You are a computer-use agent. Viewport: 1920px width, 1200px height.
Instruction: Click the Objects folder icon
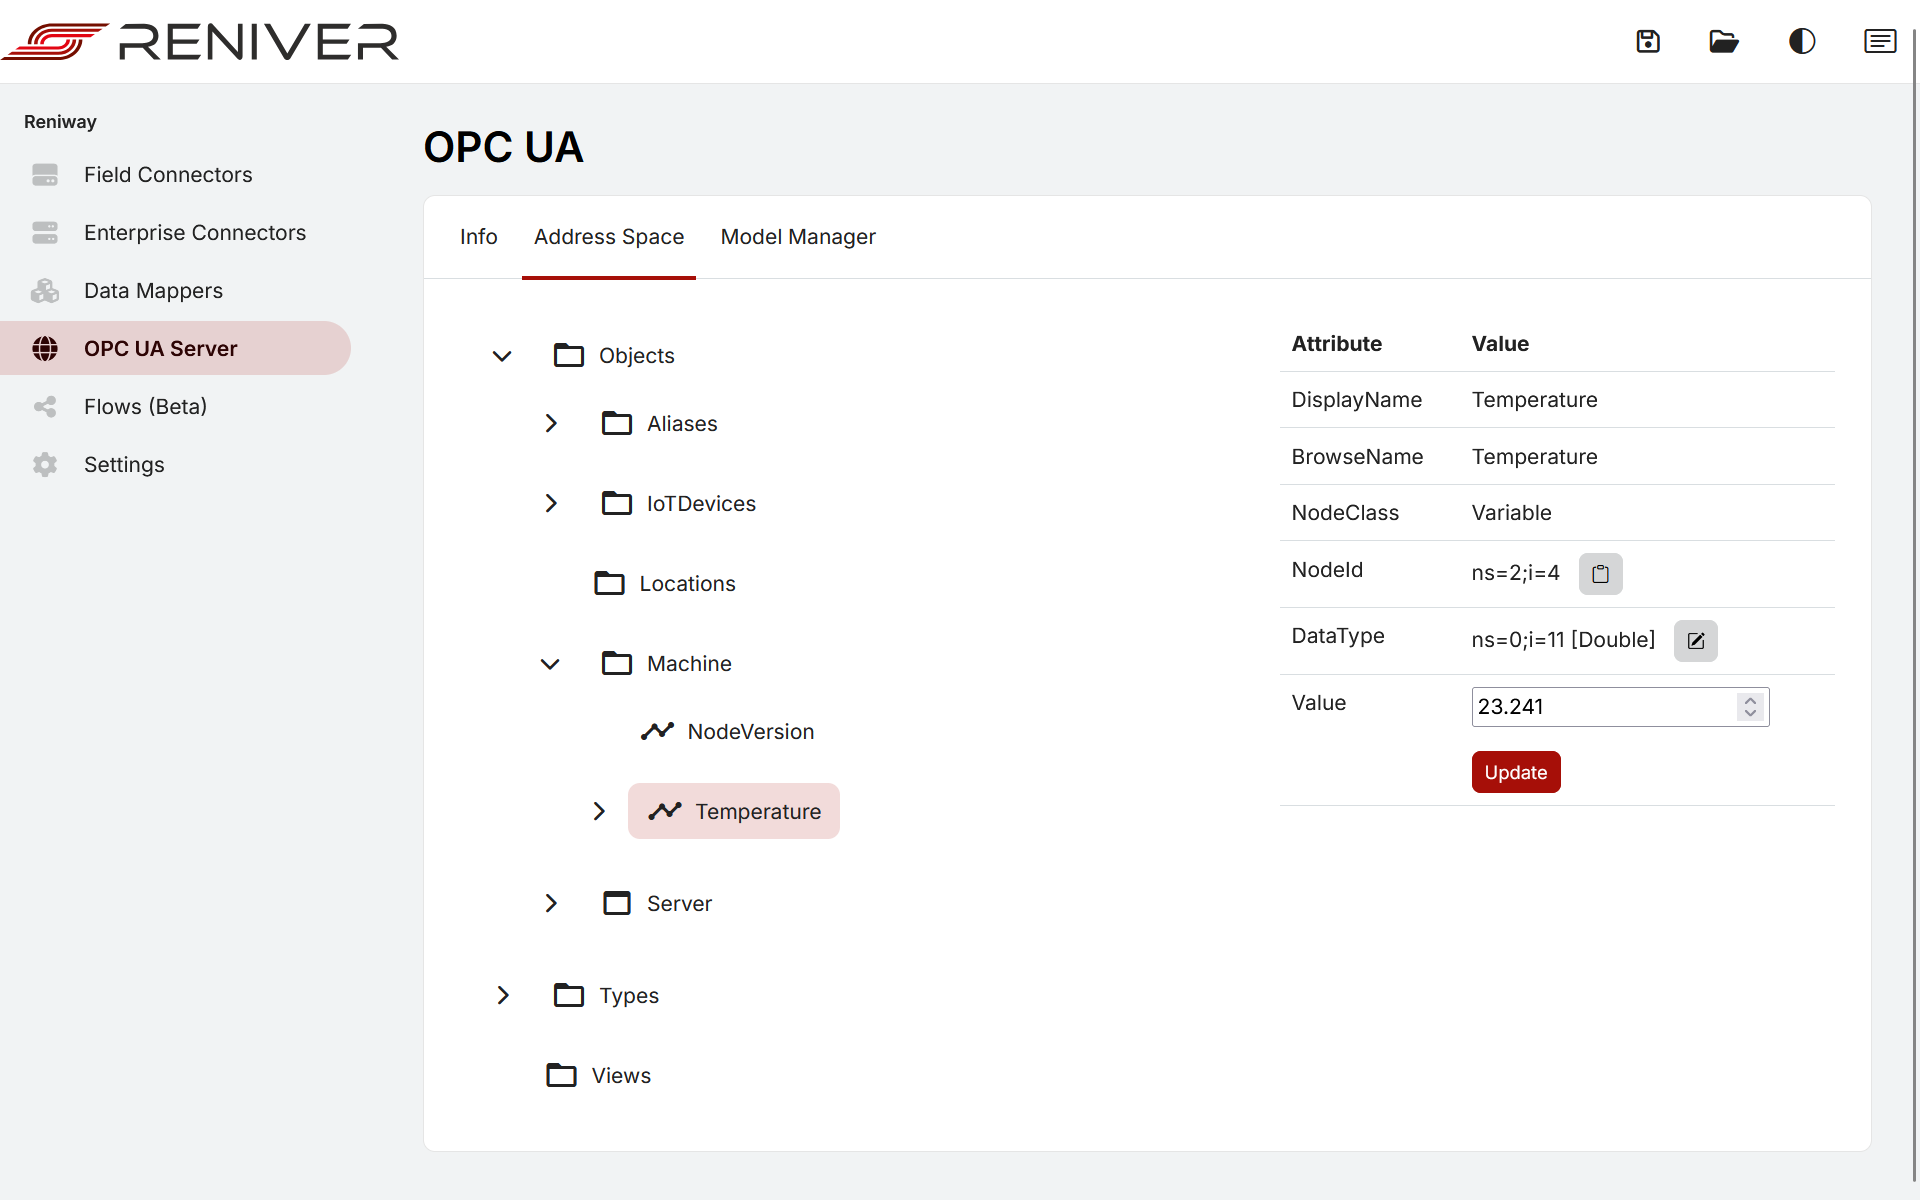coord(569,356)
